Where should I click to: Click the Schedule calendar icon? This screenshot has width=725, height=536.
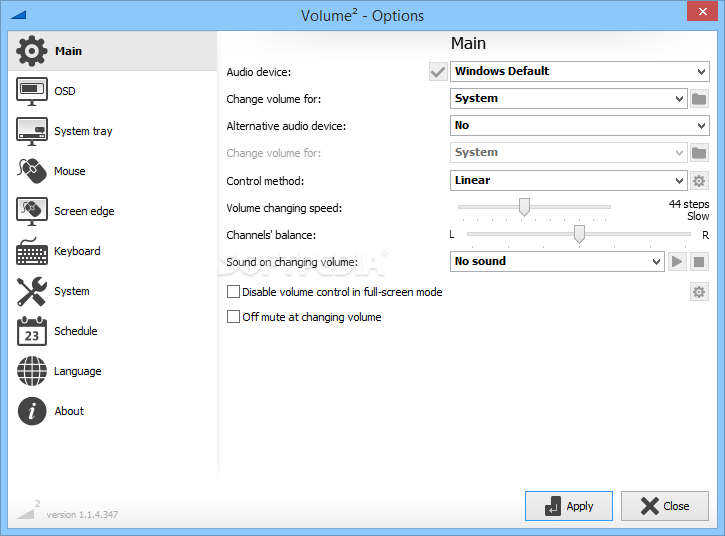[31, 331]
